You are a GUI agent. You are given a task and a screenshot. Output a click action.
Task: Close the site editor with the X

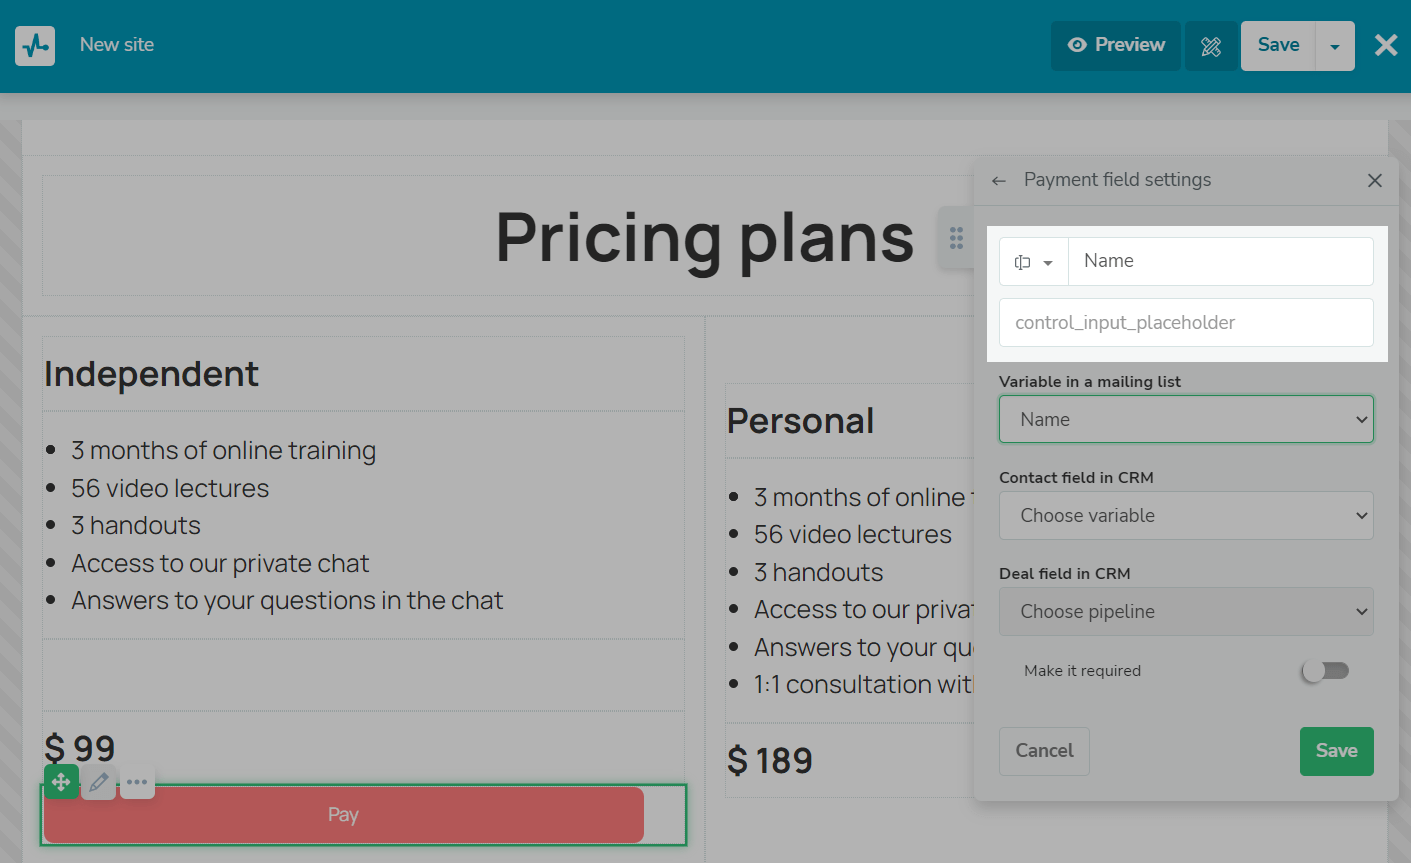coord(1386,45)
